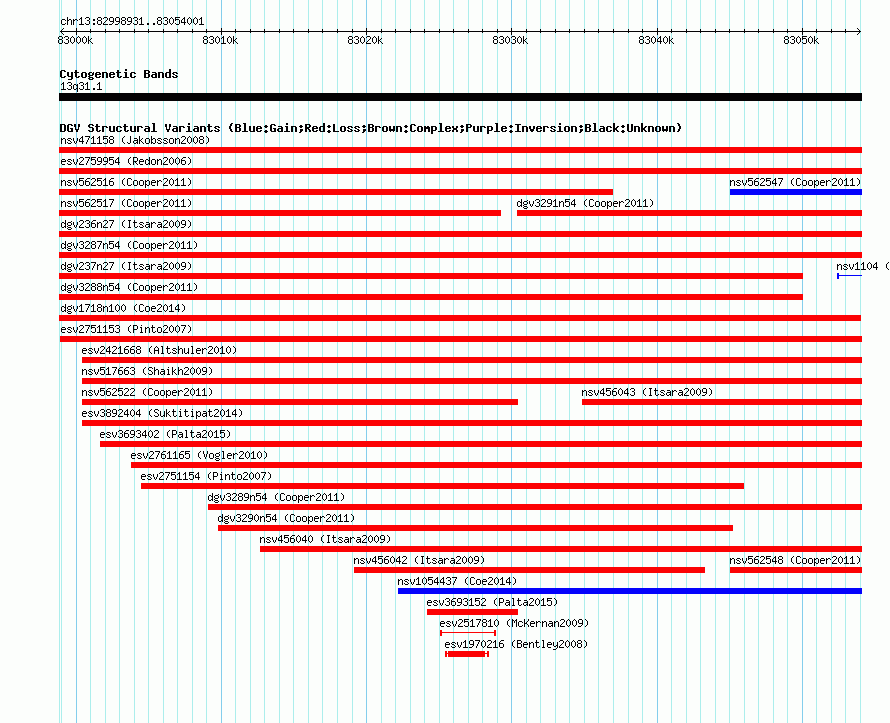Screen dimensions: 890x723
Task: Click nsv1054437 (Coe2014) label
Action: (x=457, y=581)
